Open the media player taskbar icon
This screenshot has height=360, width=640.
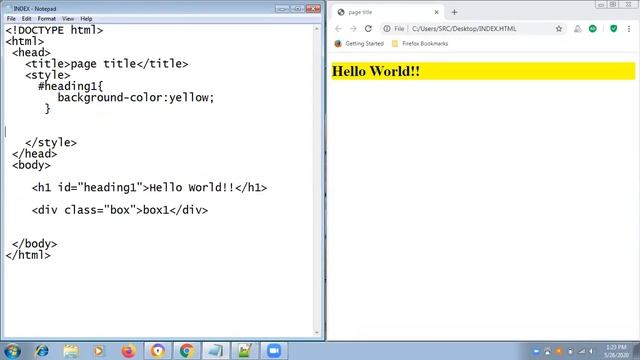[x=99, y=351]
